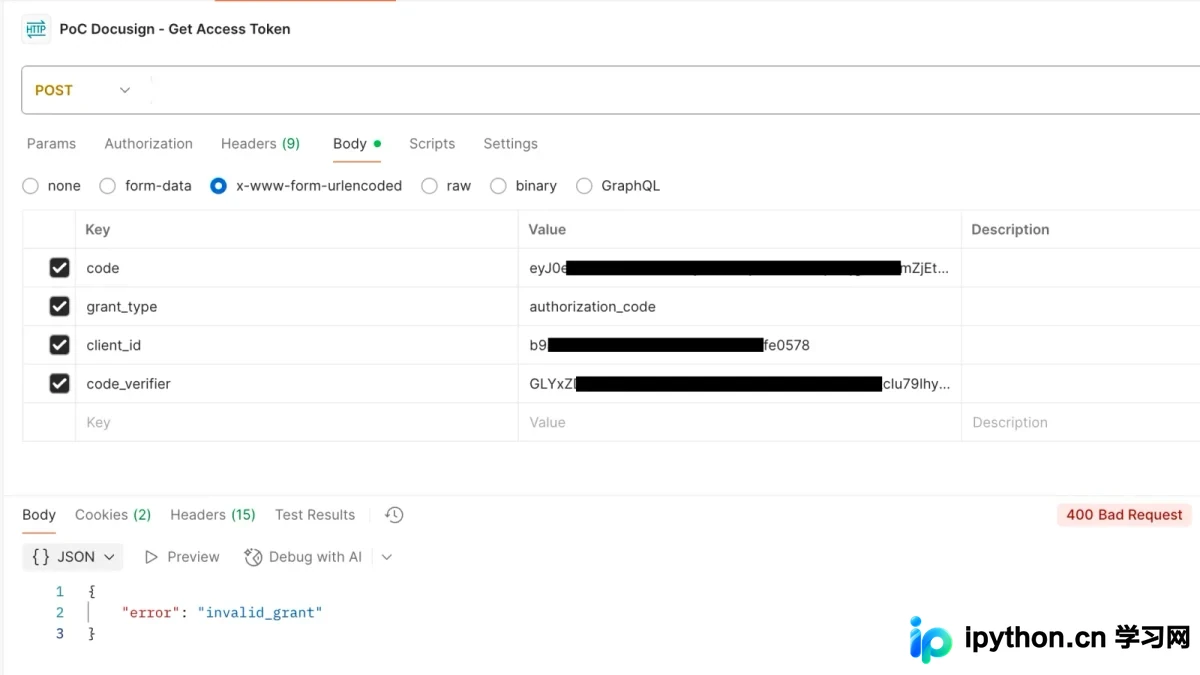Select the GraphQL body option

(584, 186)
